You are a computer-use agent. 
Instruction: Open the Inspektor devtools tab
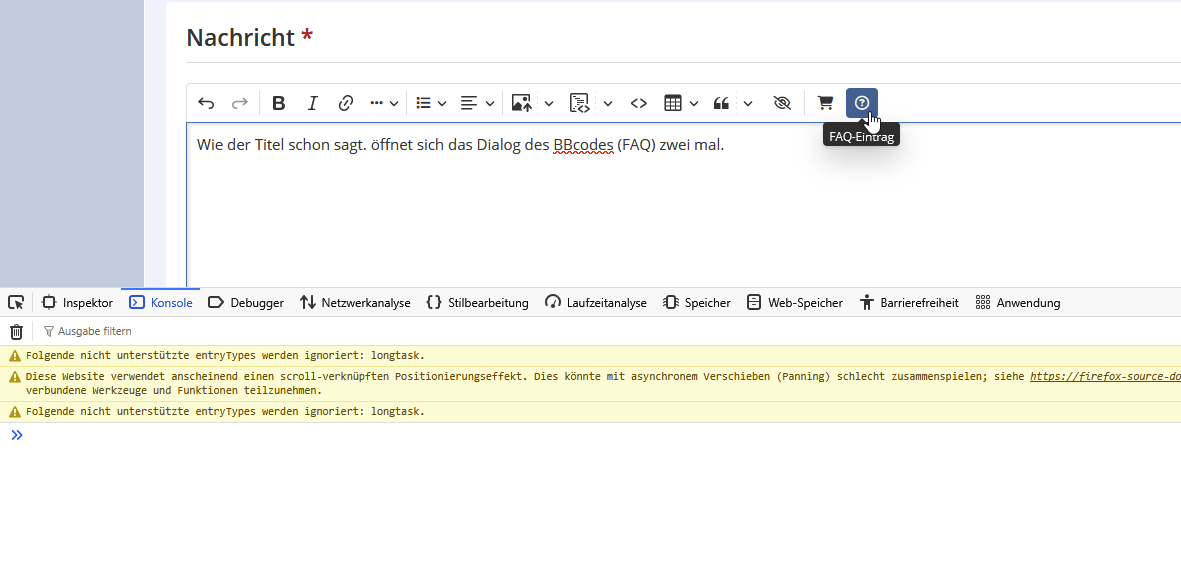pos(78,303)
